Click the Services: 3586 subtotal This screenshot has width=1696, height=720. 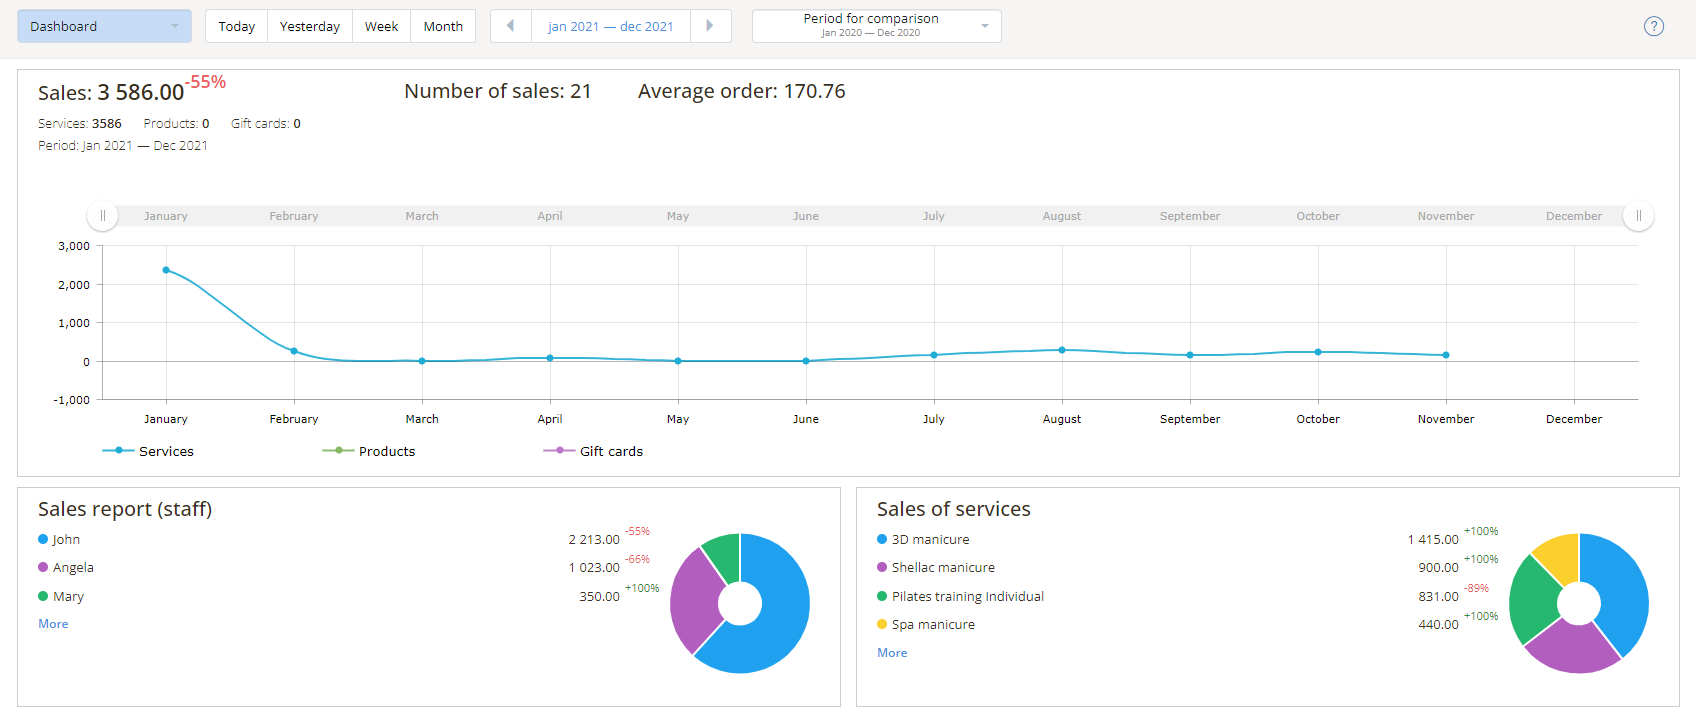click(80, 124)
